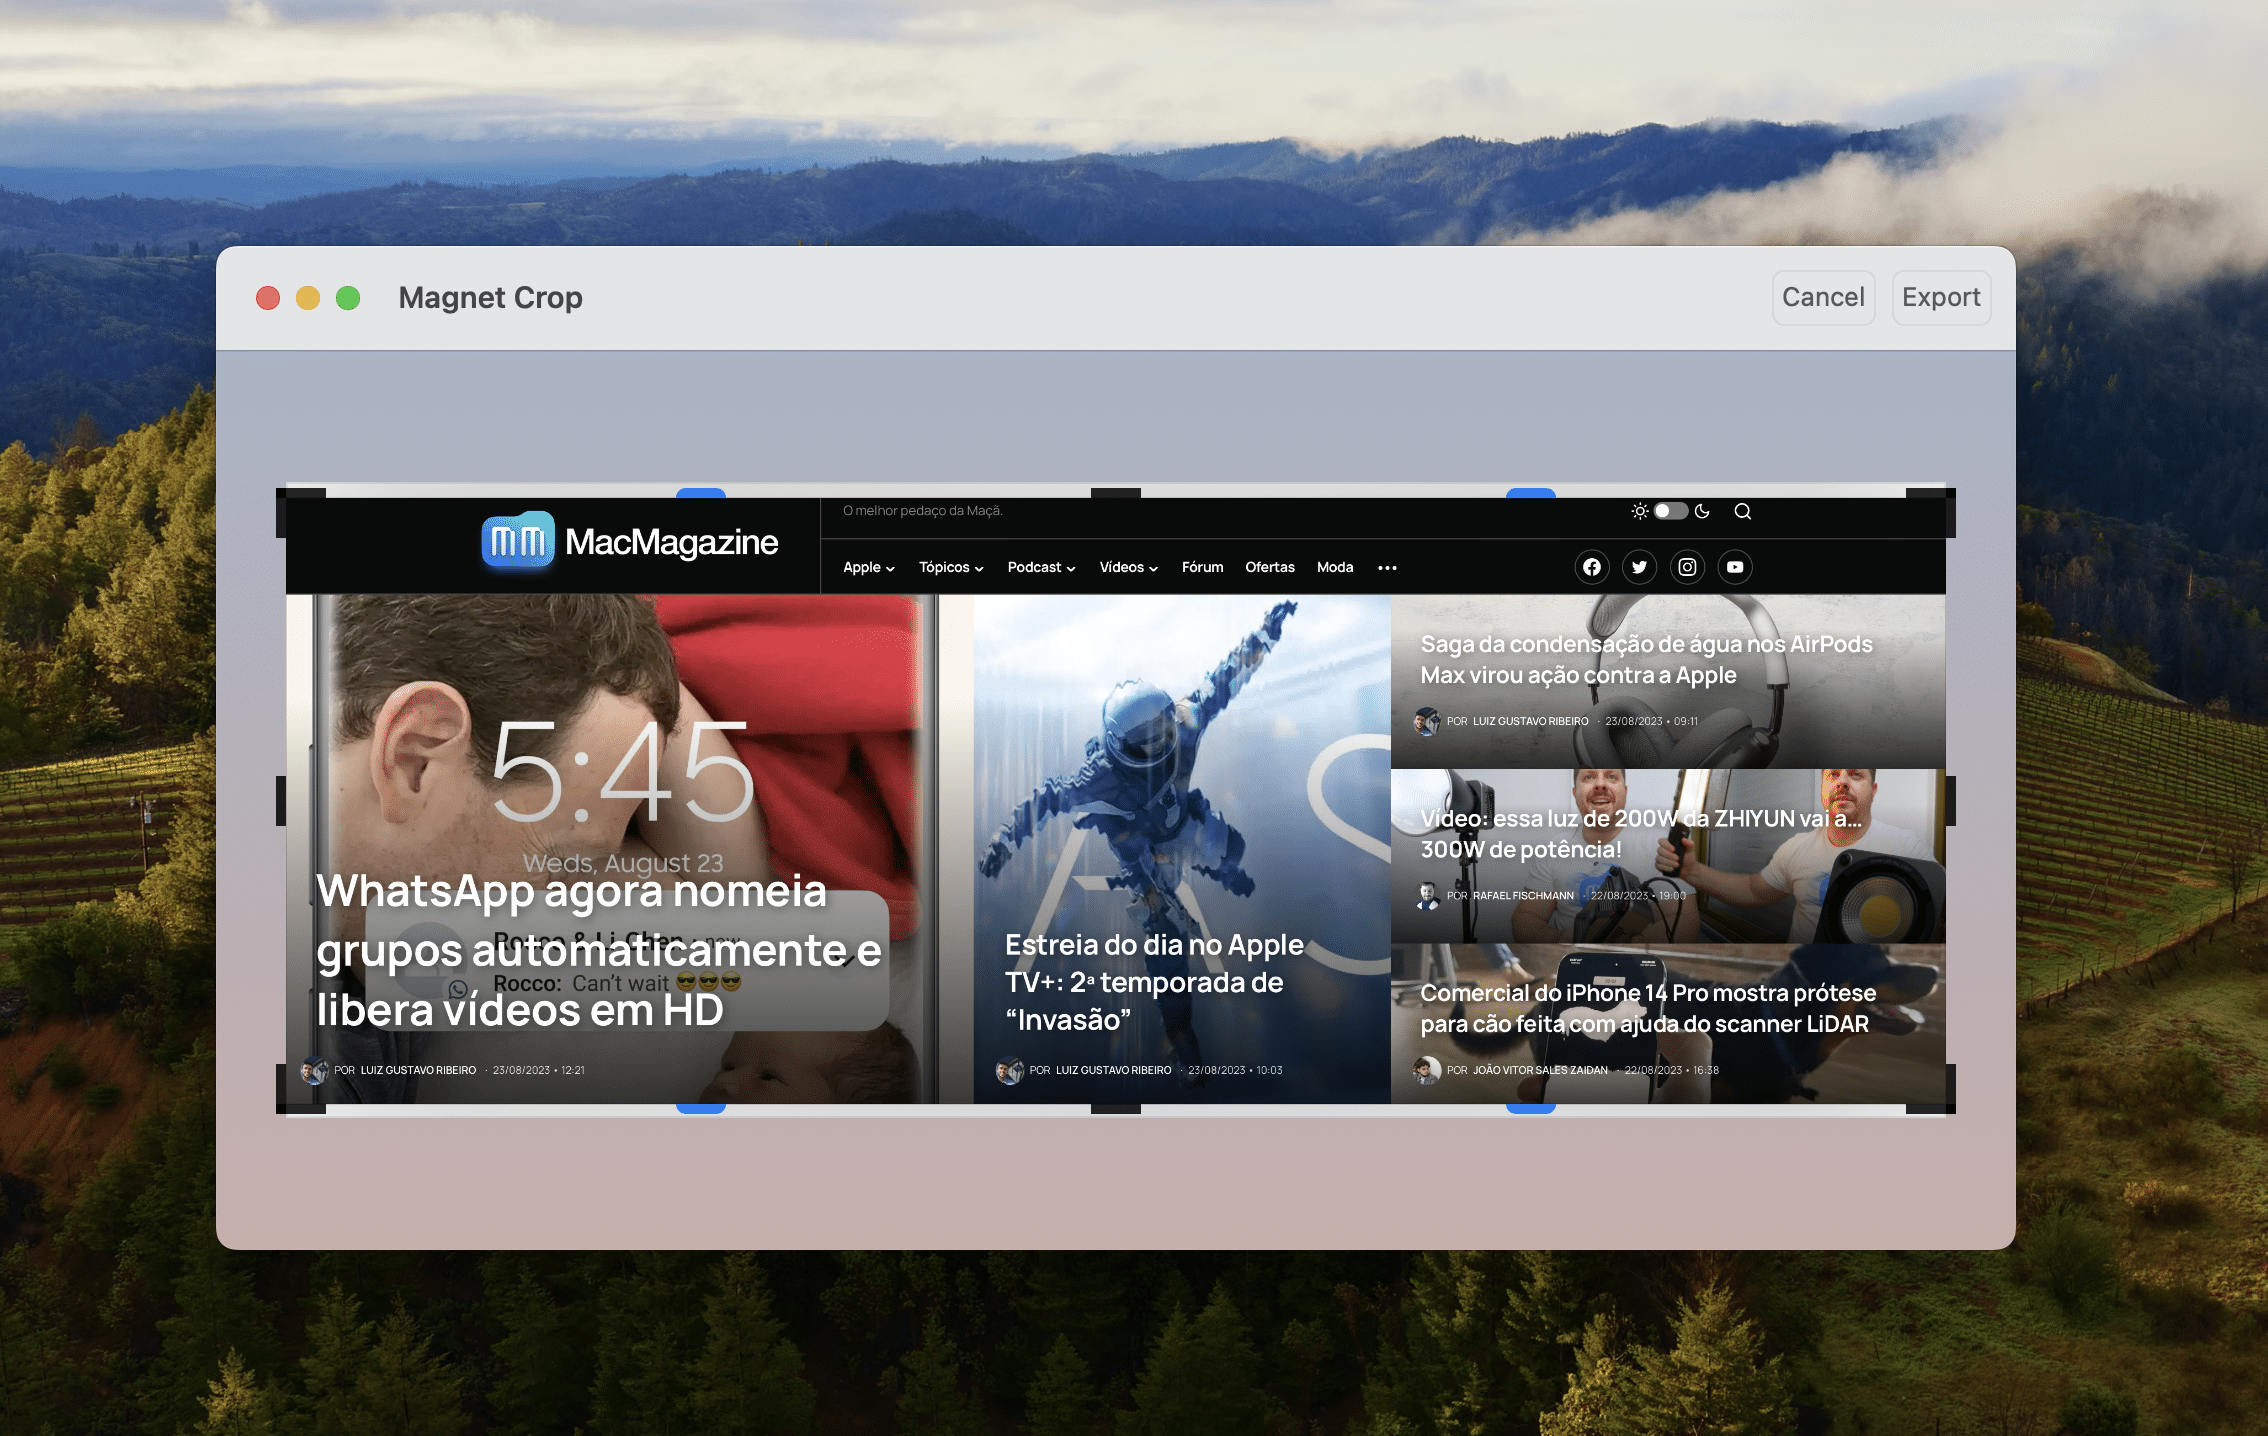Open the Ofertas menu item
The image size is (2268, 1436).
click(x=1270, y=567)
